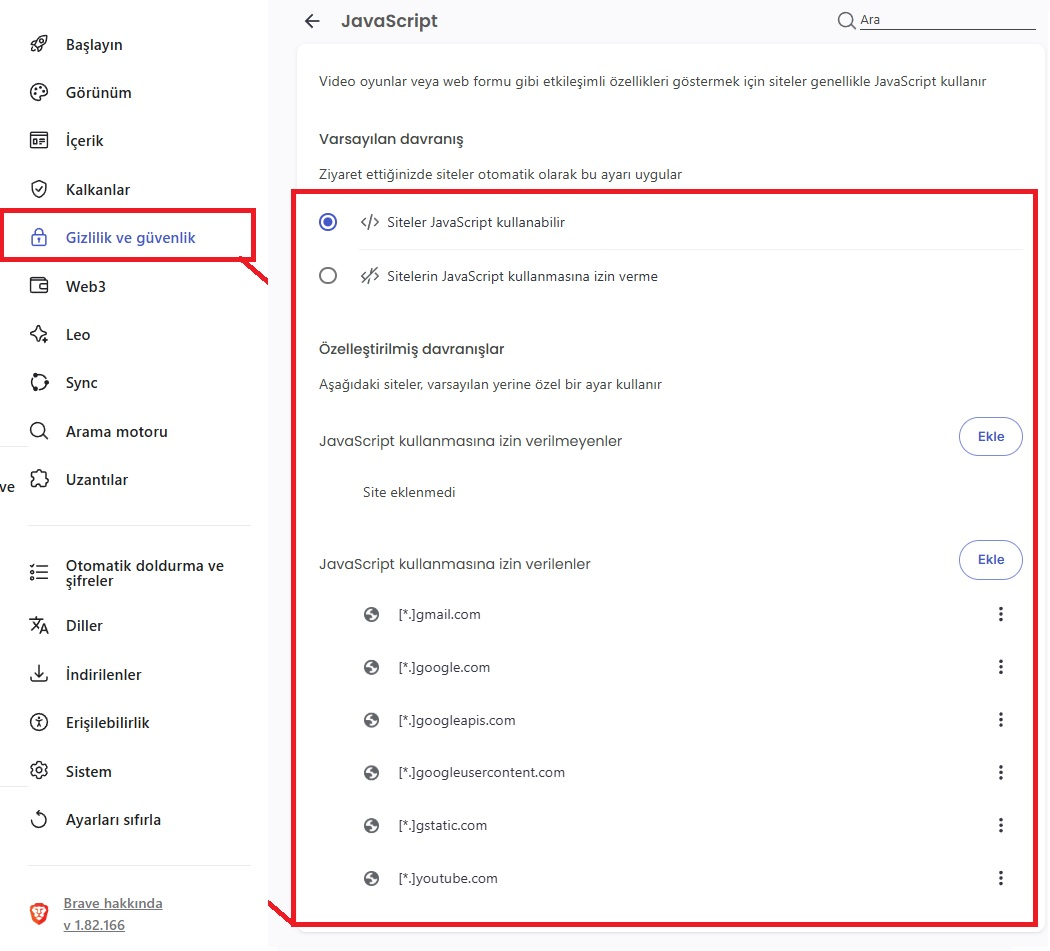Click the Sync icon in sidebar
The height and width of the screenshot is (951, 1050).
(x=39, y=382)
